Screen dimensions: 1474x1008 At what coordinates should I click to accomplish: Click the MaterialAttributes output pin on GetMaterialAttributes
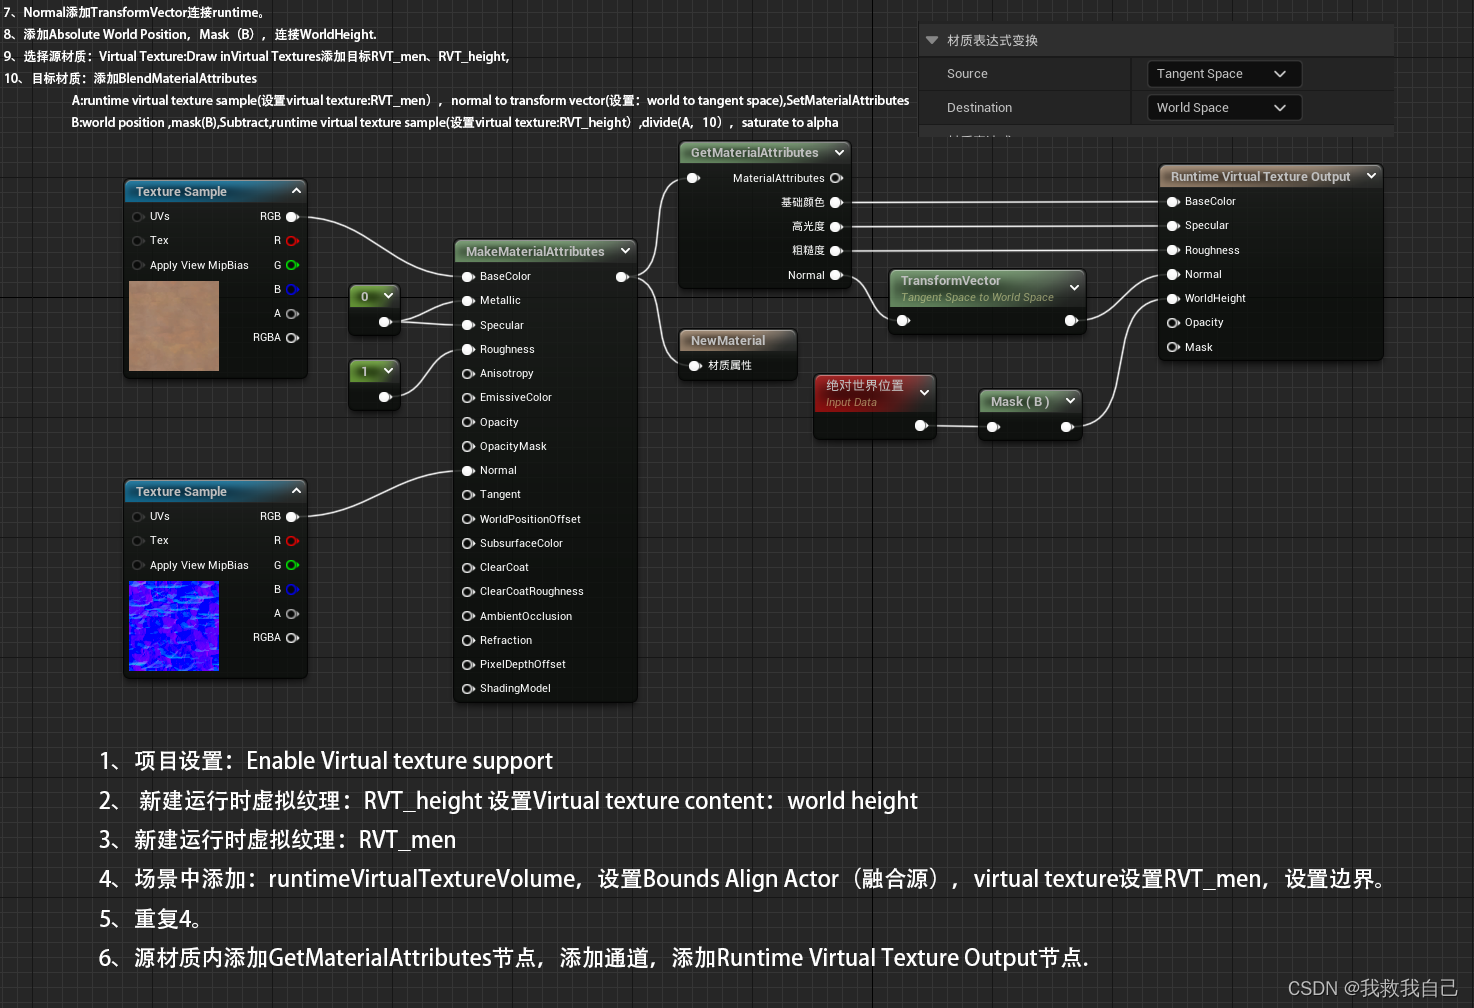(x=837, y=178)
